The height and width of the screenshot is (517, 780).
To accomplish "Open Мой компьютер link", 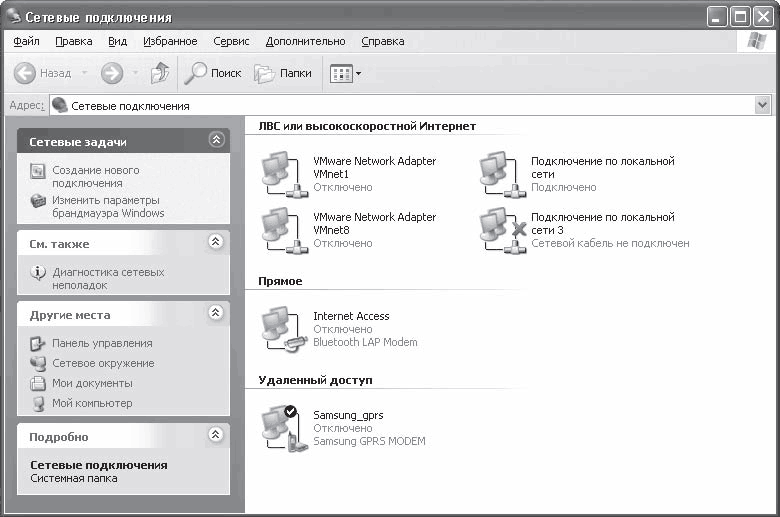I will coord(92,403).
